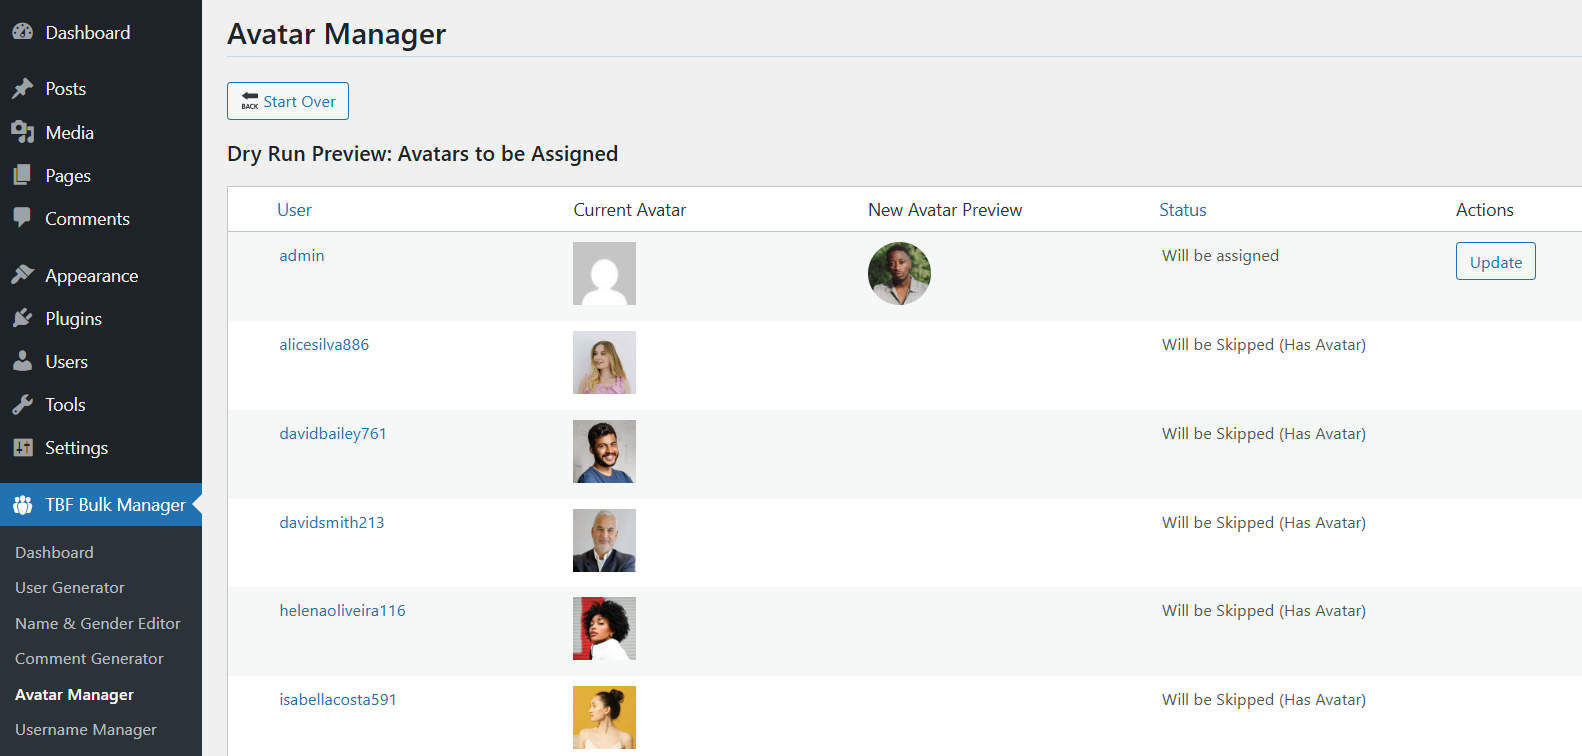Click the Posts pushpin icon
The width and height of the screenshot is (1582, 756).
pyautogui.click(x=22, y=89)
